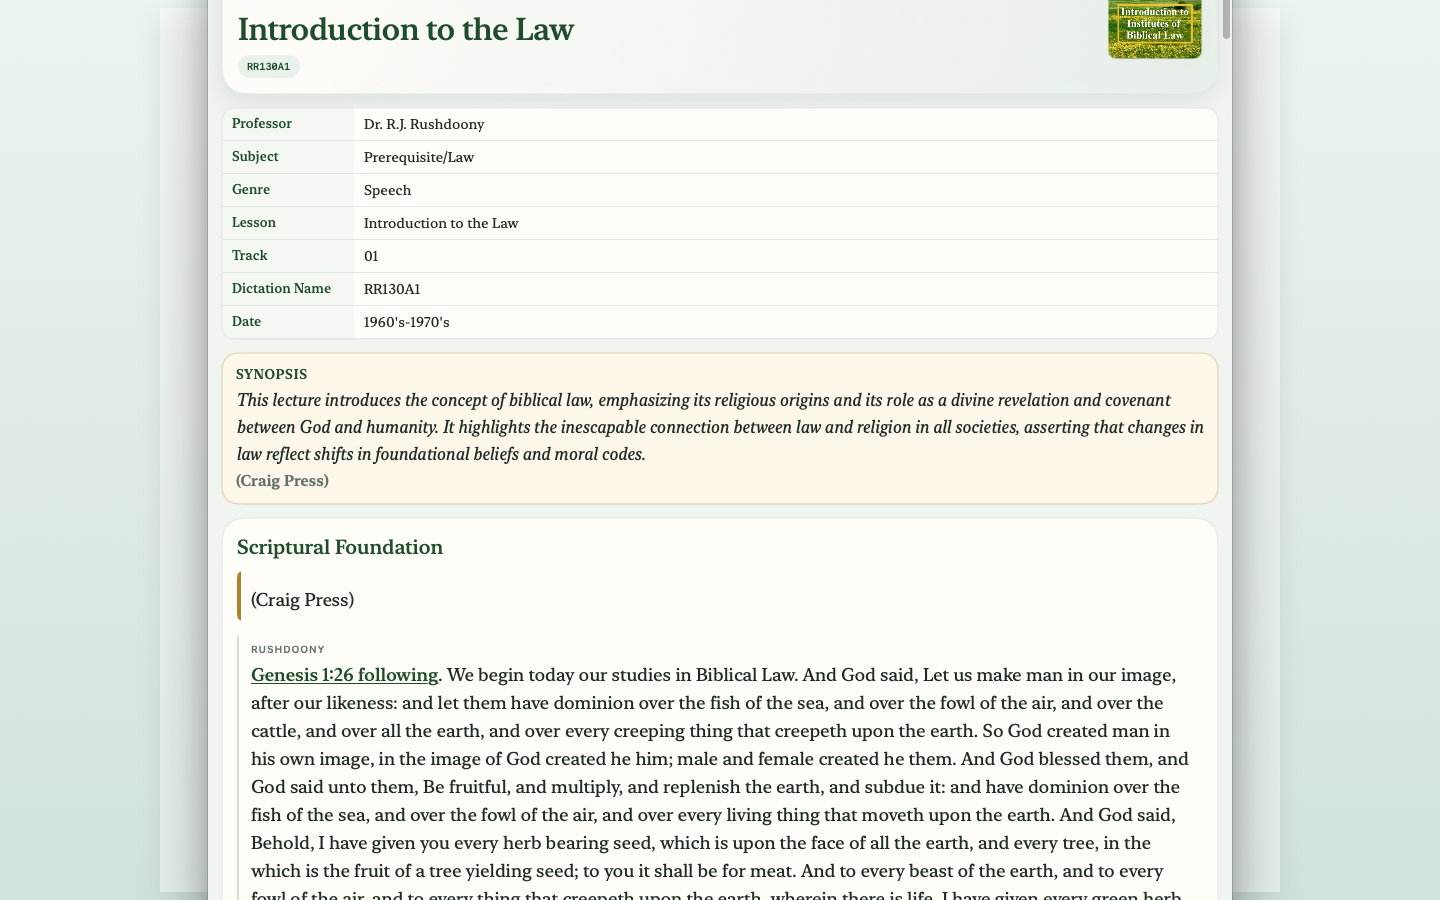Screen dimensions: 1440x900
Task: Click the vertical scrollbar thumb
Action: click(1227, 19)
